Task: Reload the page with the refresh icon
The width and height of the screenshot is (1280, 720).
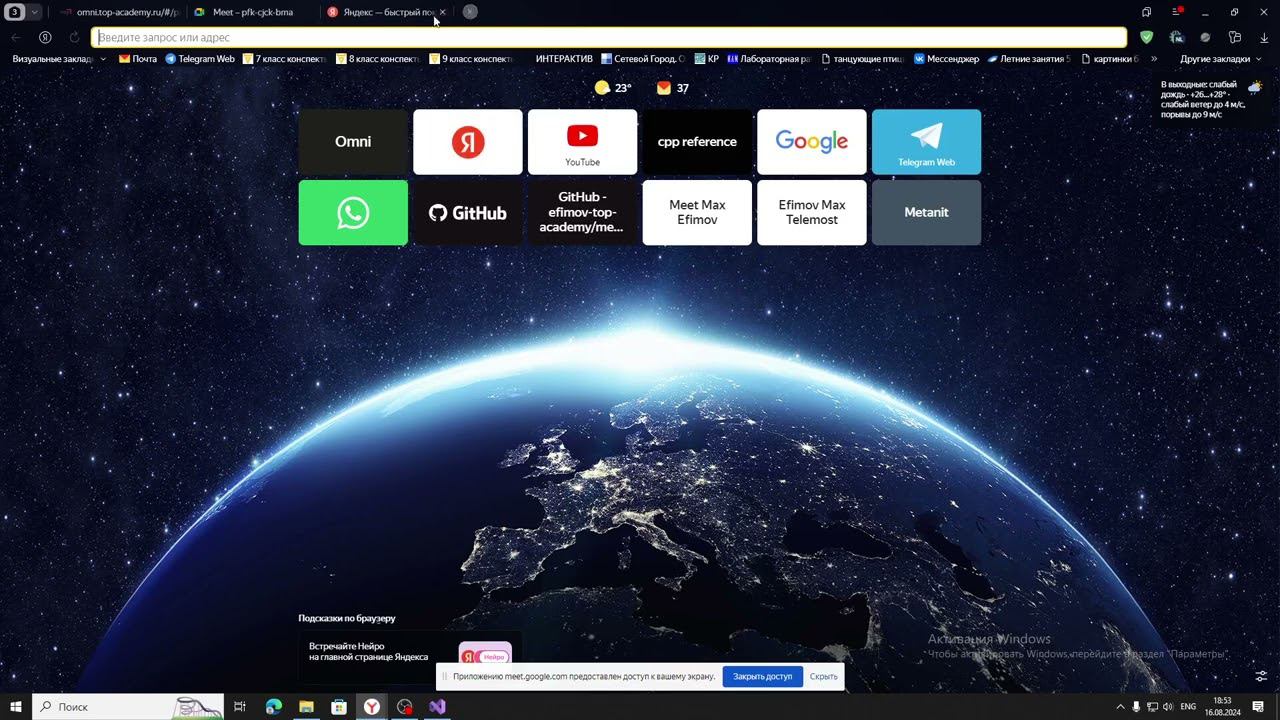Action: (74, 37)
